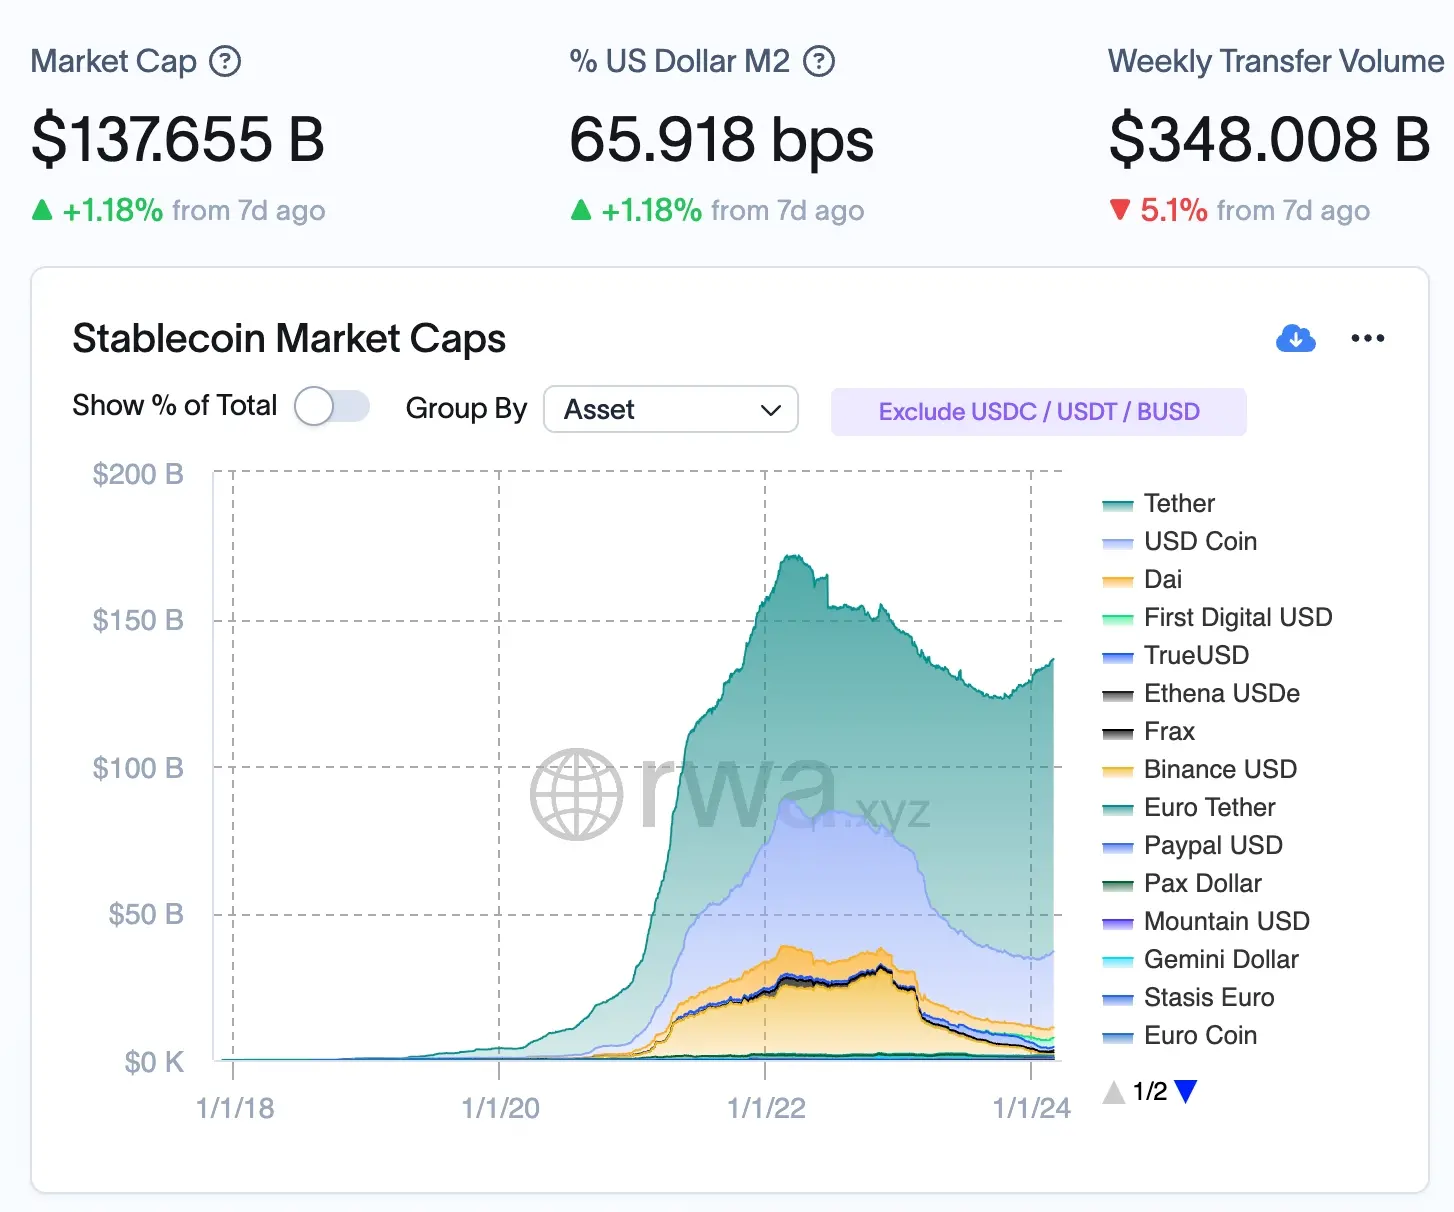Click the $137.655 B market cap value
The width and height of the screenshot is (1454, 1212).
178,139
